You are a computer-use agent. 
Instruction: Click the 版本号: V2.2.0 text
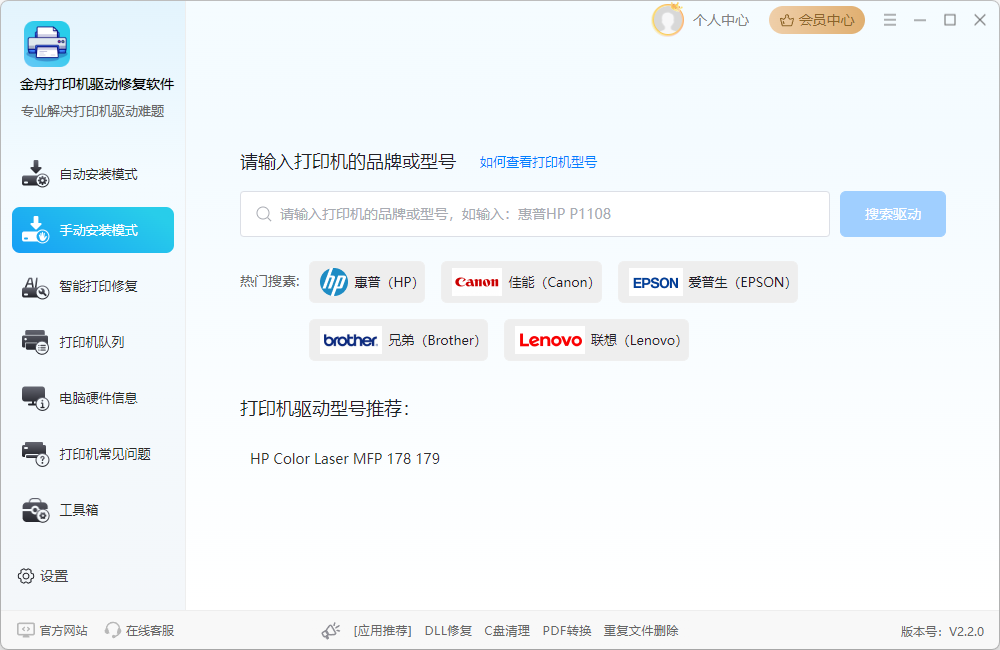(942, 632)
